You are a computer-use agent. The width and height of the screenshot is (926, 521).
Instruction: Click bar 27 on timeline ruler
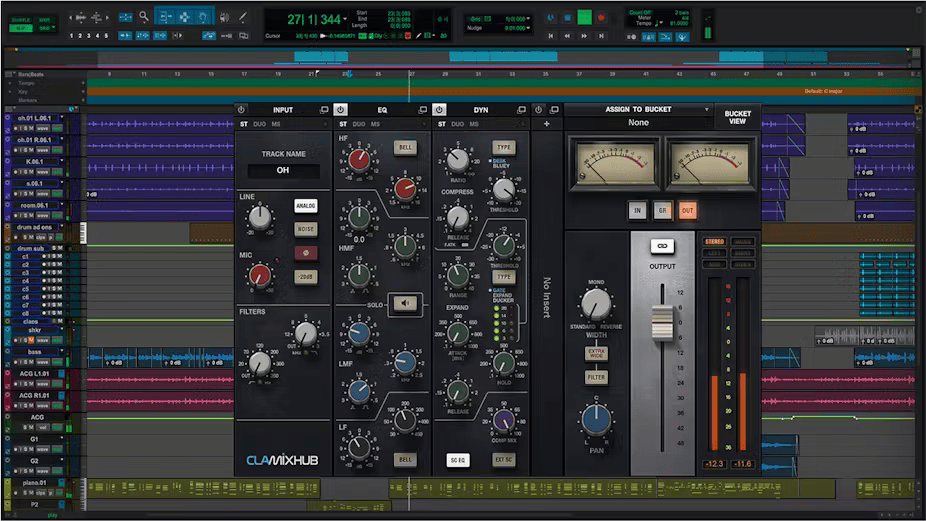tap(412, 74)
